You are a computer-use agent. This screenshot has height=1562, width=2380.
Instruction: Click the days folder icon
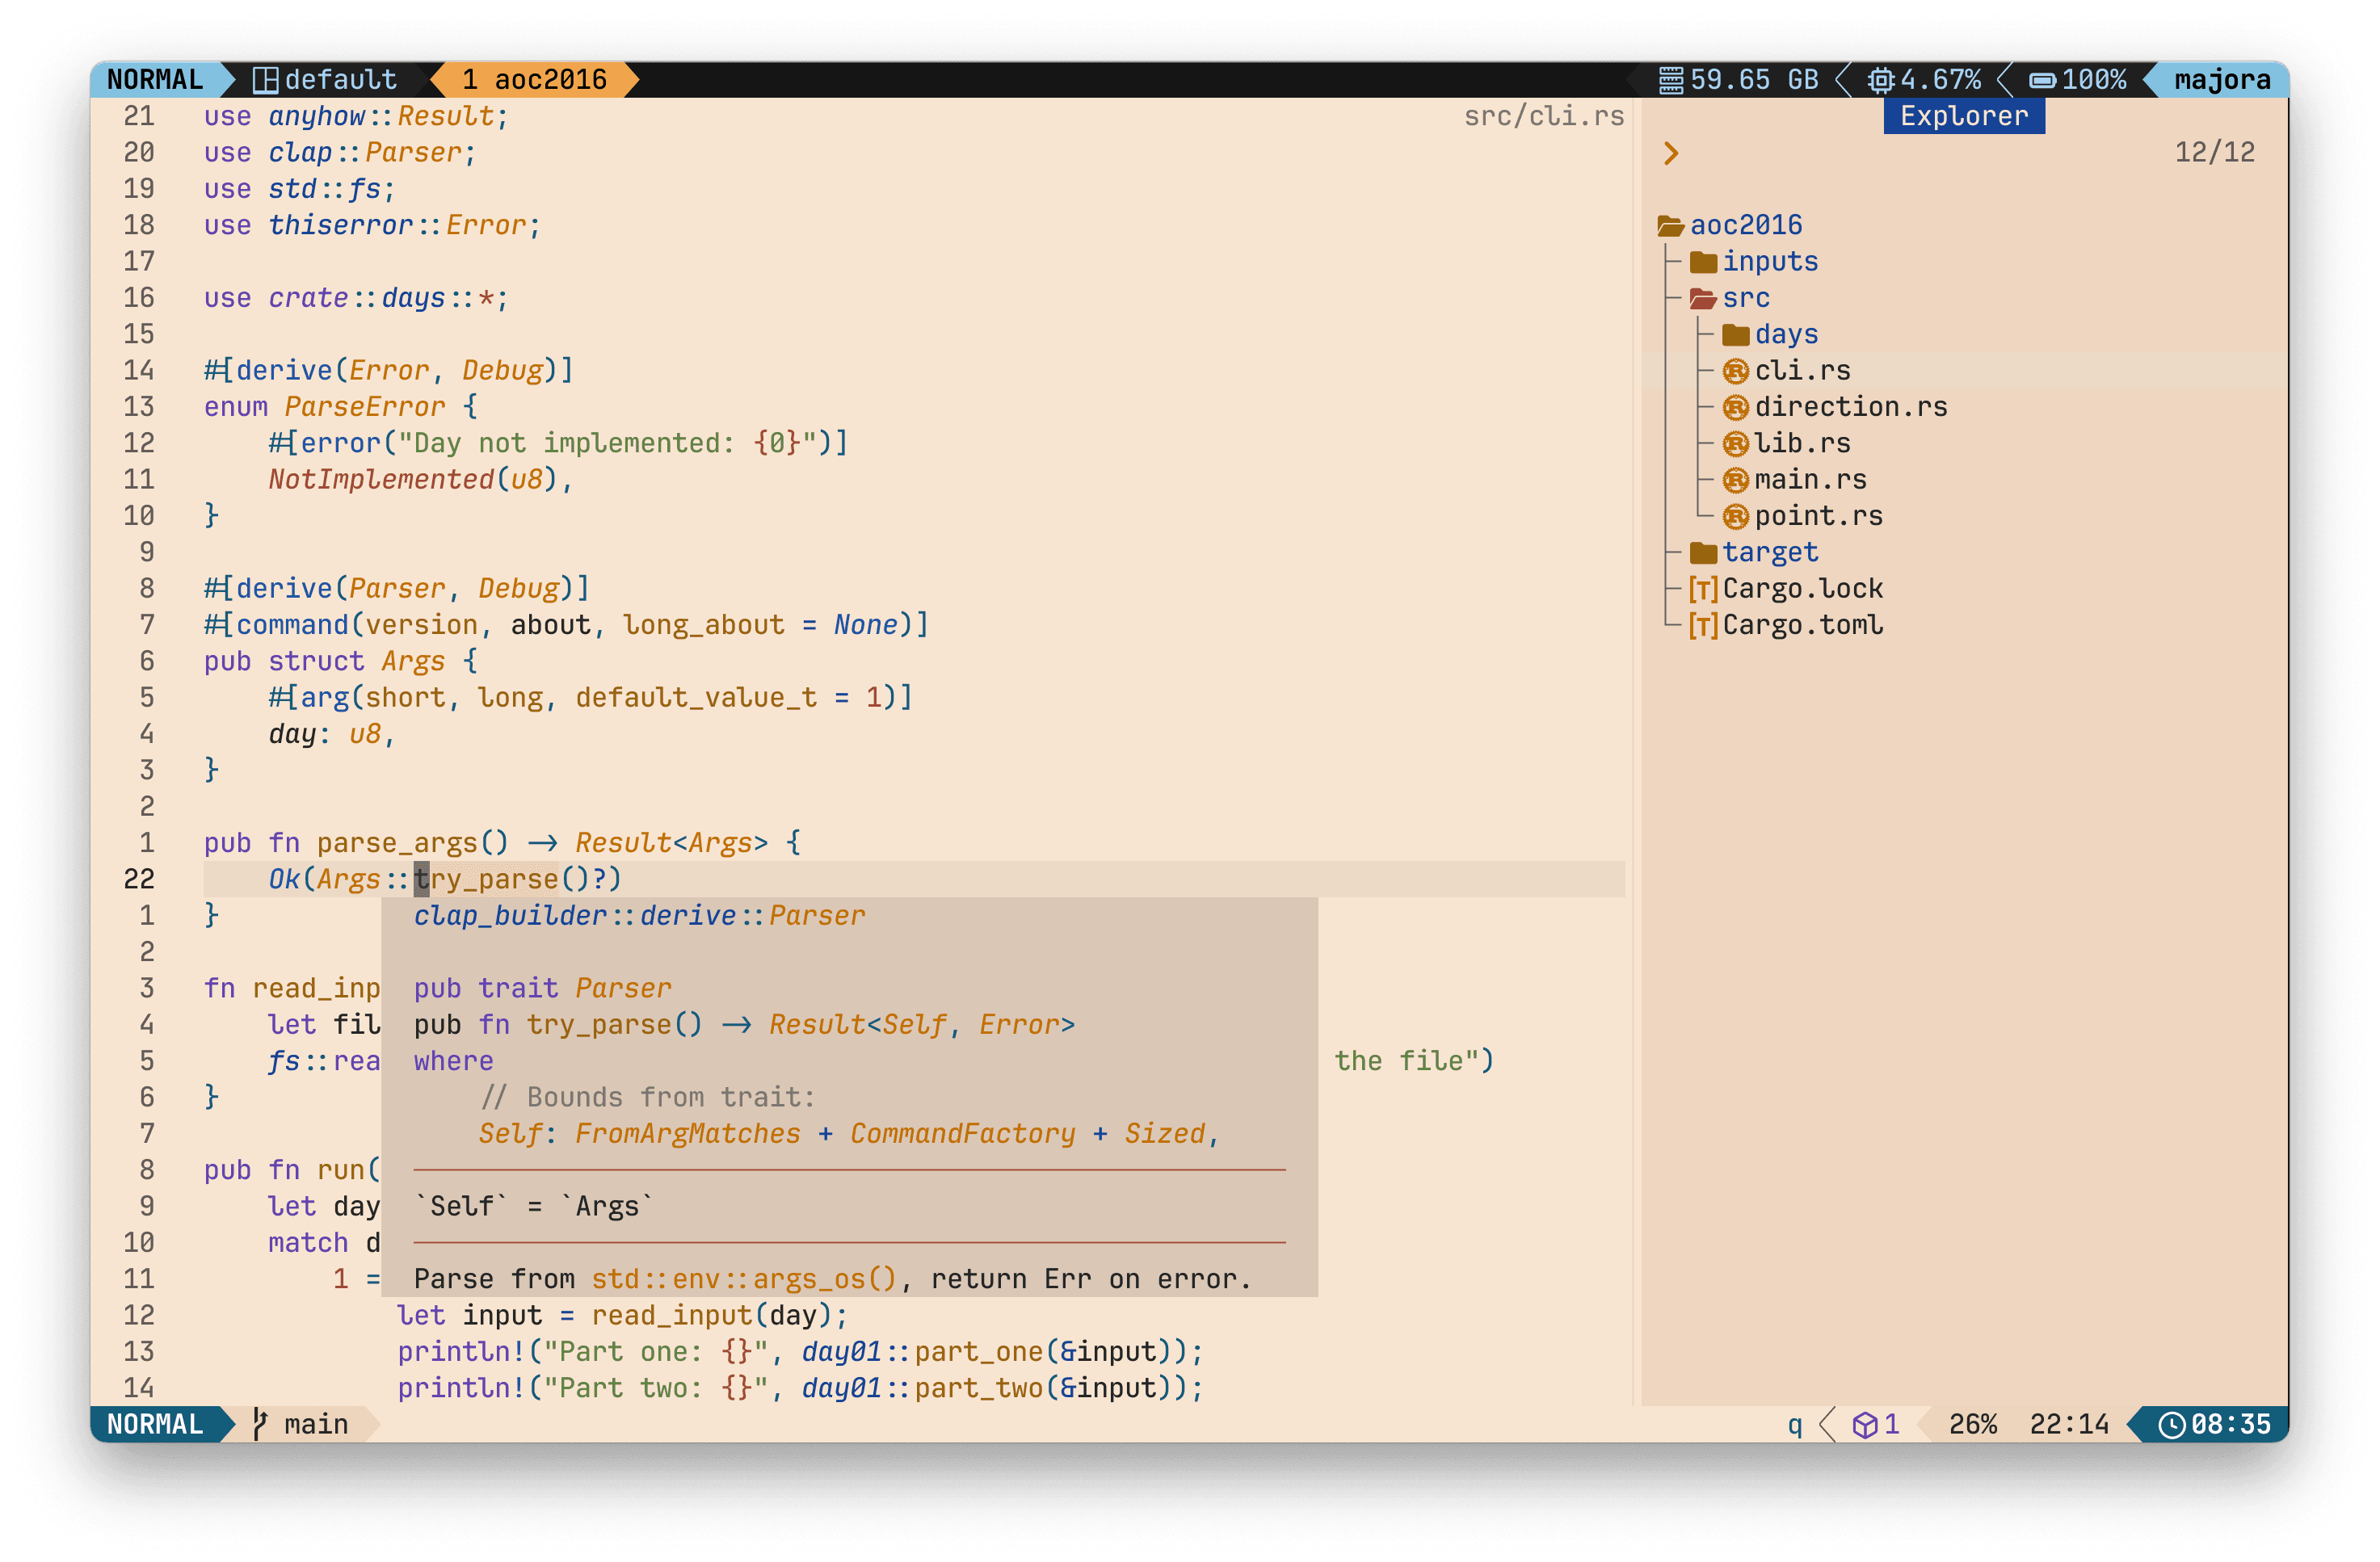1736,335
